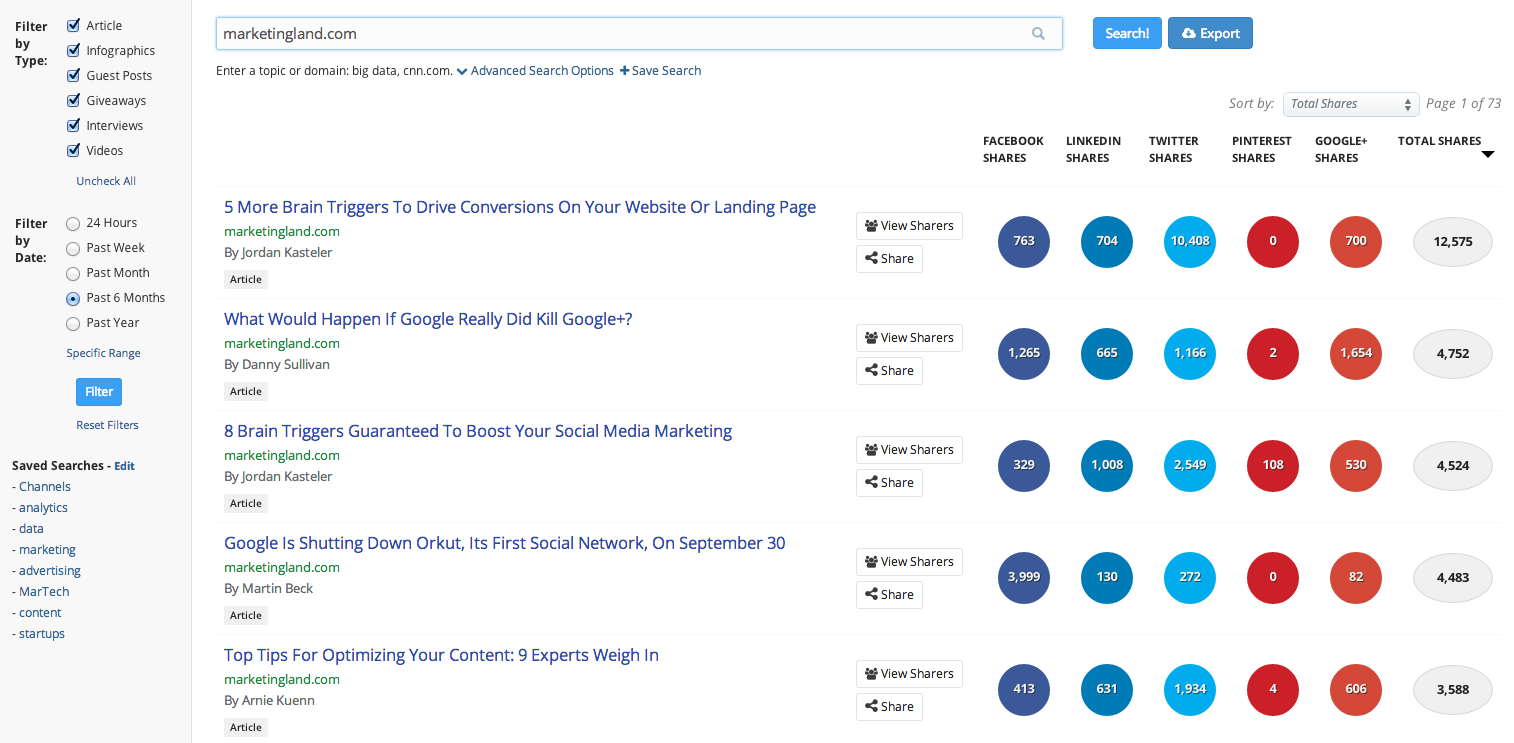View Sharers for the Orkut shutdown article

[909, 562]
